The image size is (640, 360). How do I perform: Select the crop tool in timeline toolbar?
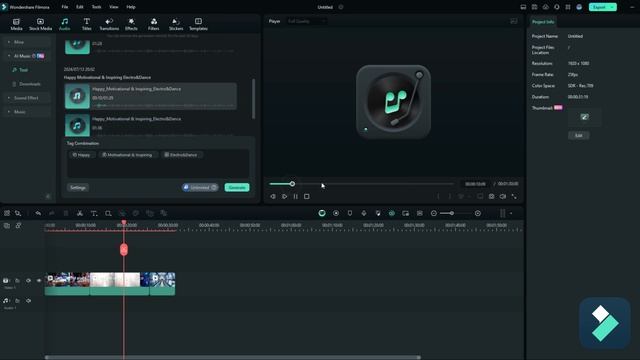tap(108, 213)
